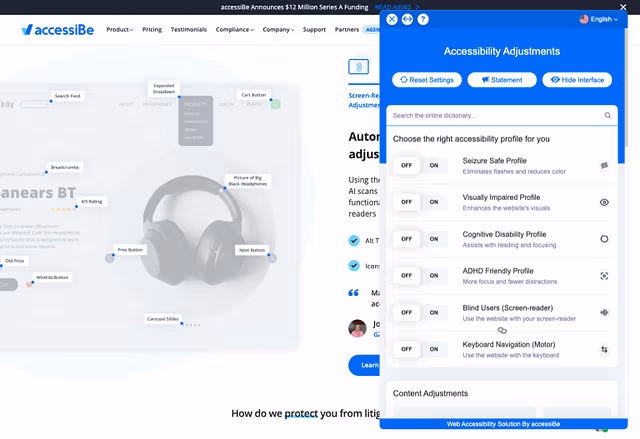Click the Learn more blue button

click(x=364, y=365)
